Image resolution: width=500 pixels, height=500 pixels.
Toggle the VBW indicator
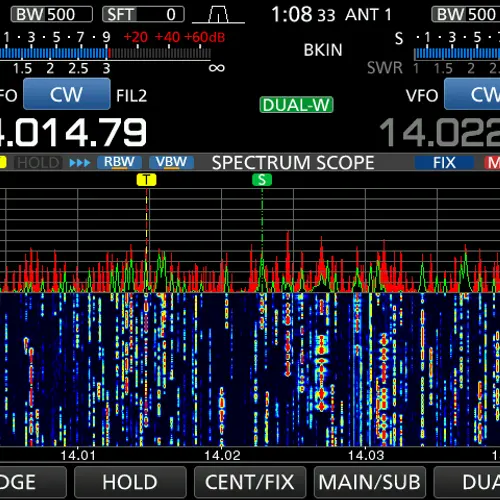(x=171, y=163)
